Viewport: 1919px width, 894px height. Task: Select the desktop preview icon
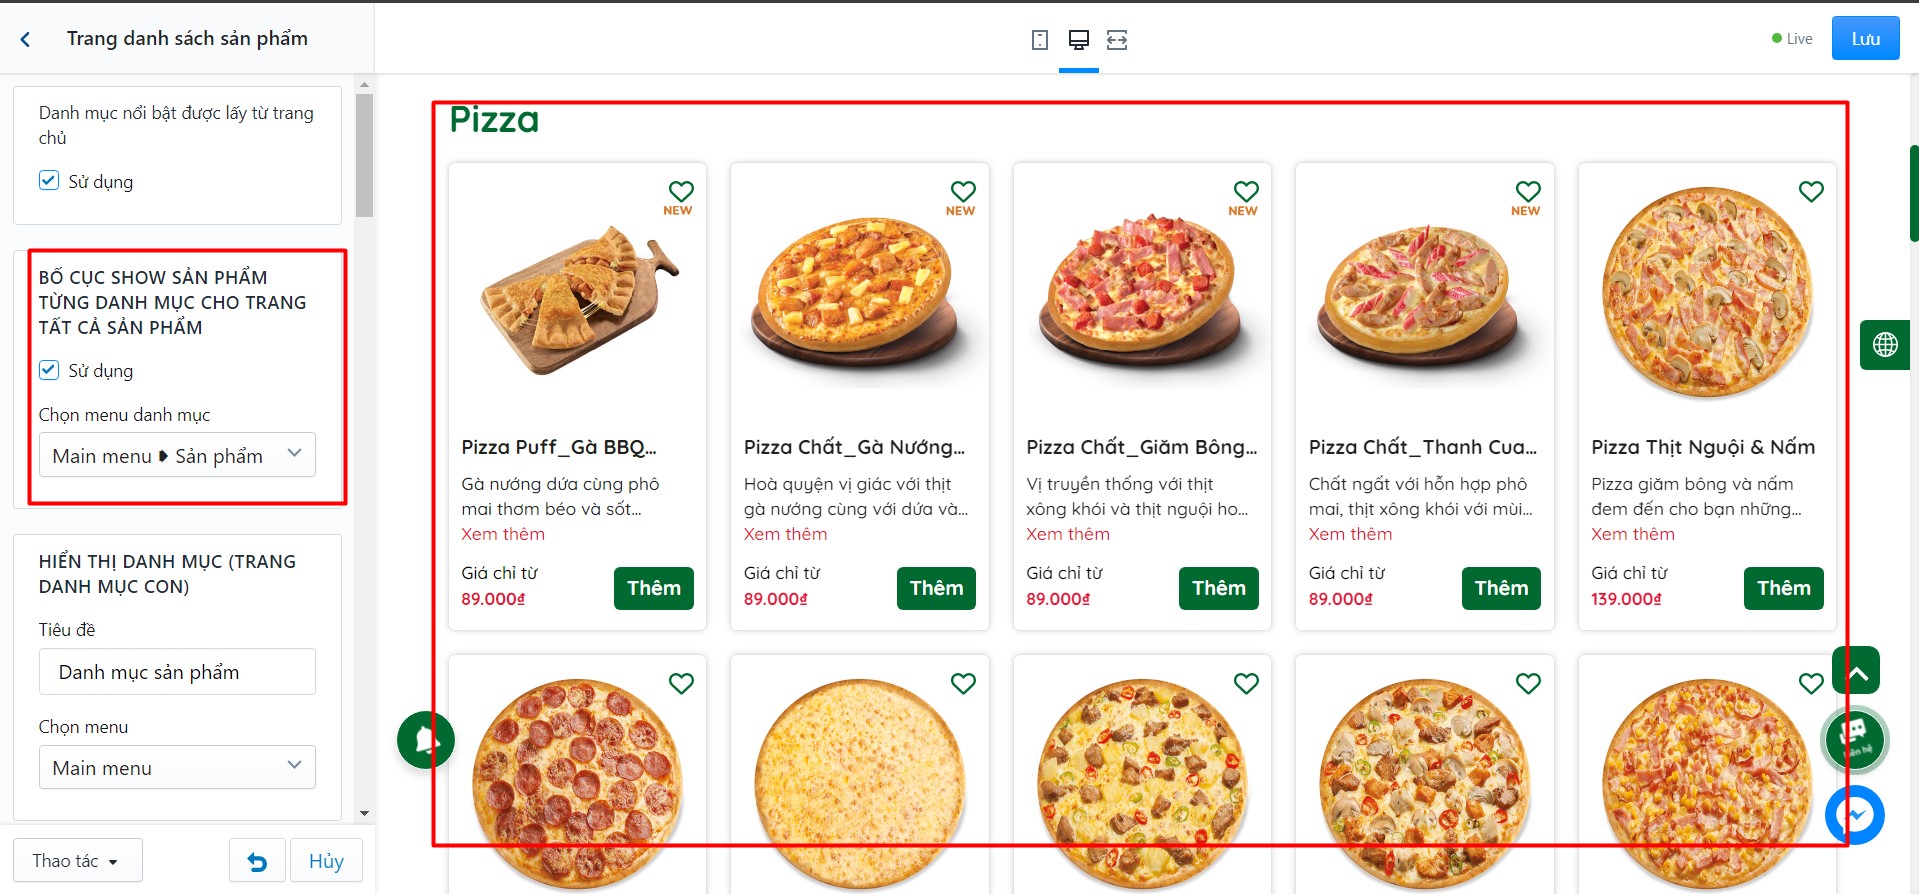(x=1078, y=40)
